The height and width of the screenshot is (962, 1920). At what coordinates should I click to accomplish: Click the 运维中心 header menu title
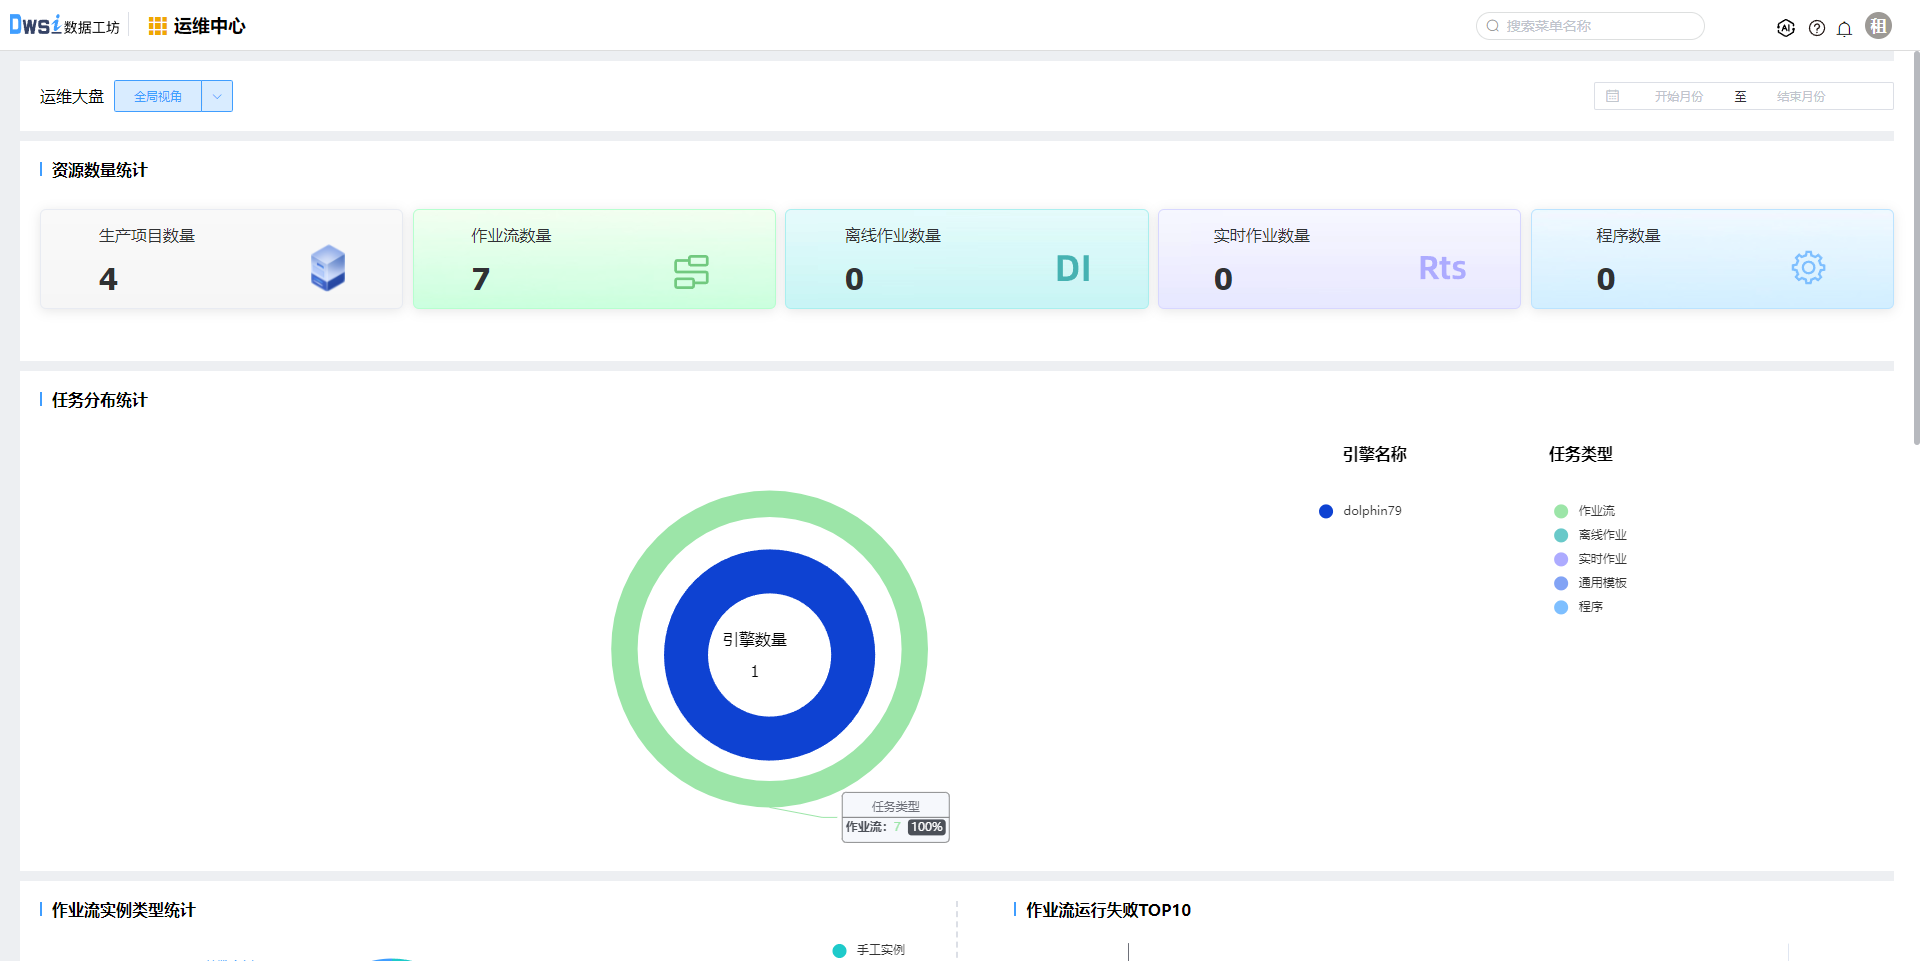tap(209, 26)
